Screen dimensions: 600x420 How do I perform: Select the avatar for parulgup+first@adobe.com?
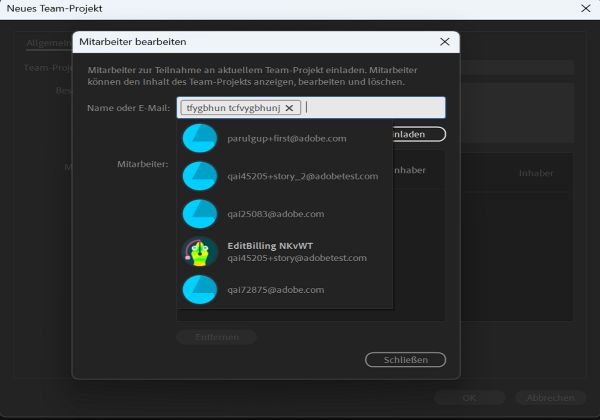(200, 138)
